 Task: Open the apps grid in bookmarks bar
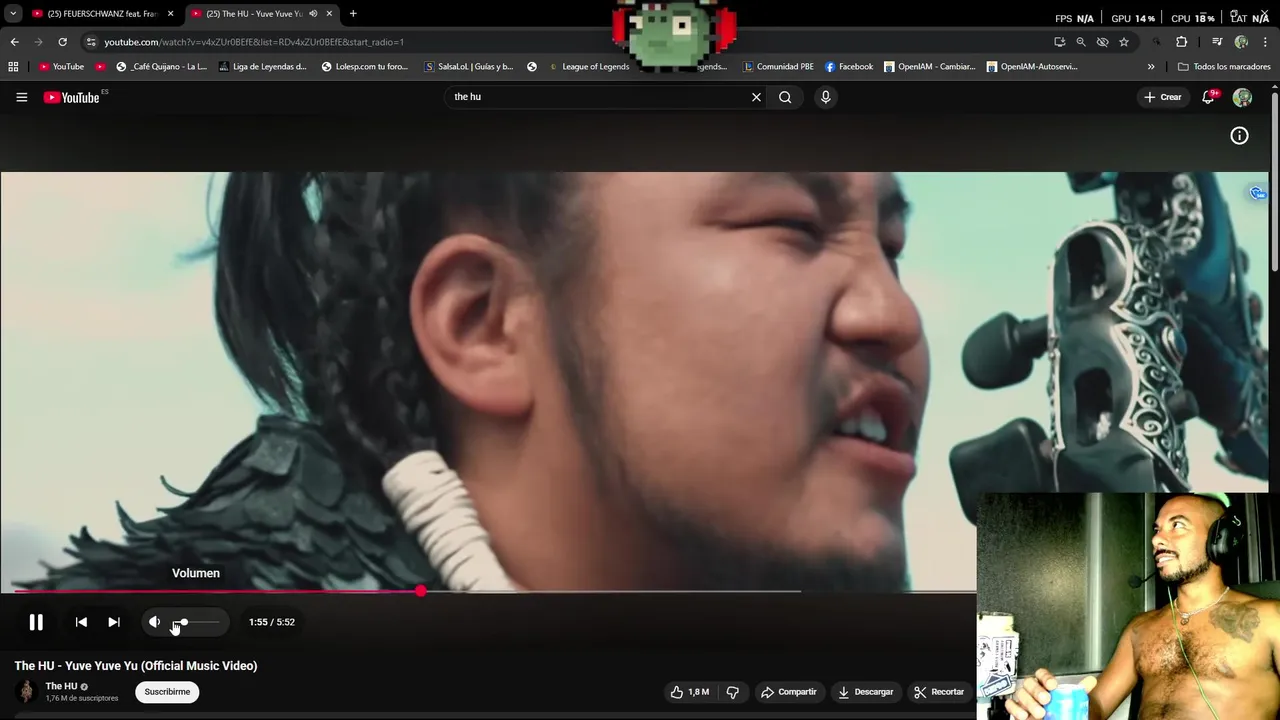click(x=13, y=67)
